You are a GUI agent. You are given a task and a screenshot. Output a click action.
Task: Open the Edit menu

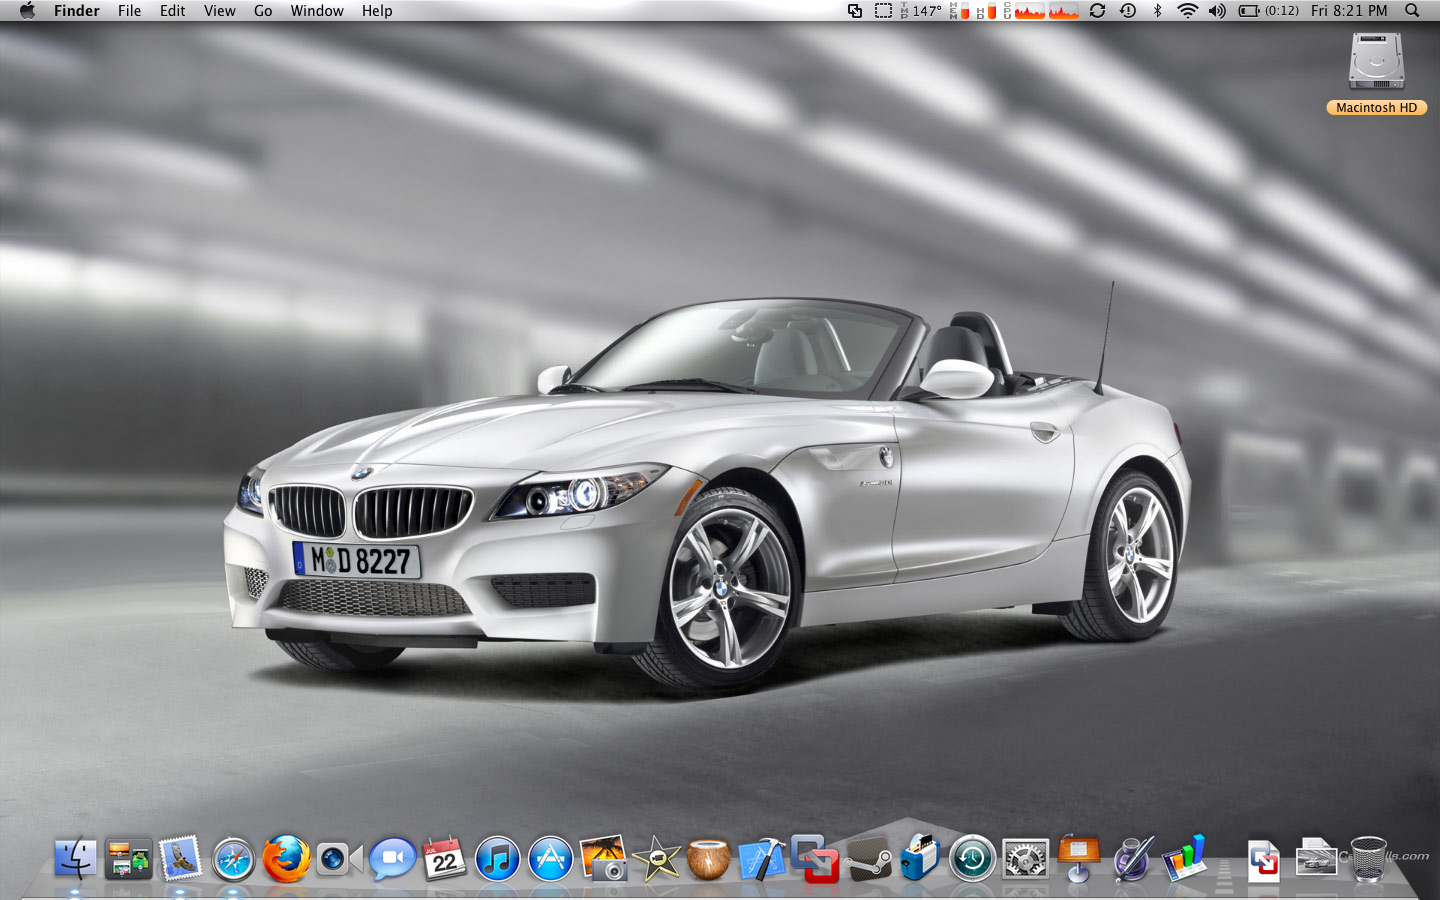173,11
